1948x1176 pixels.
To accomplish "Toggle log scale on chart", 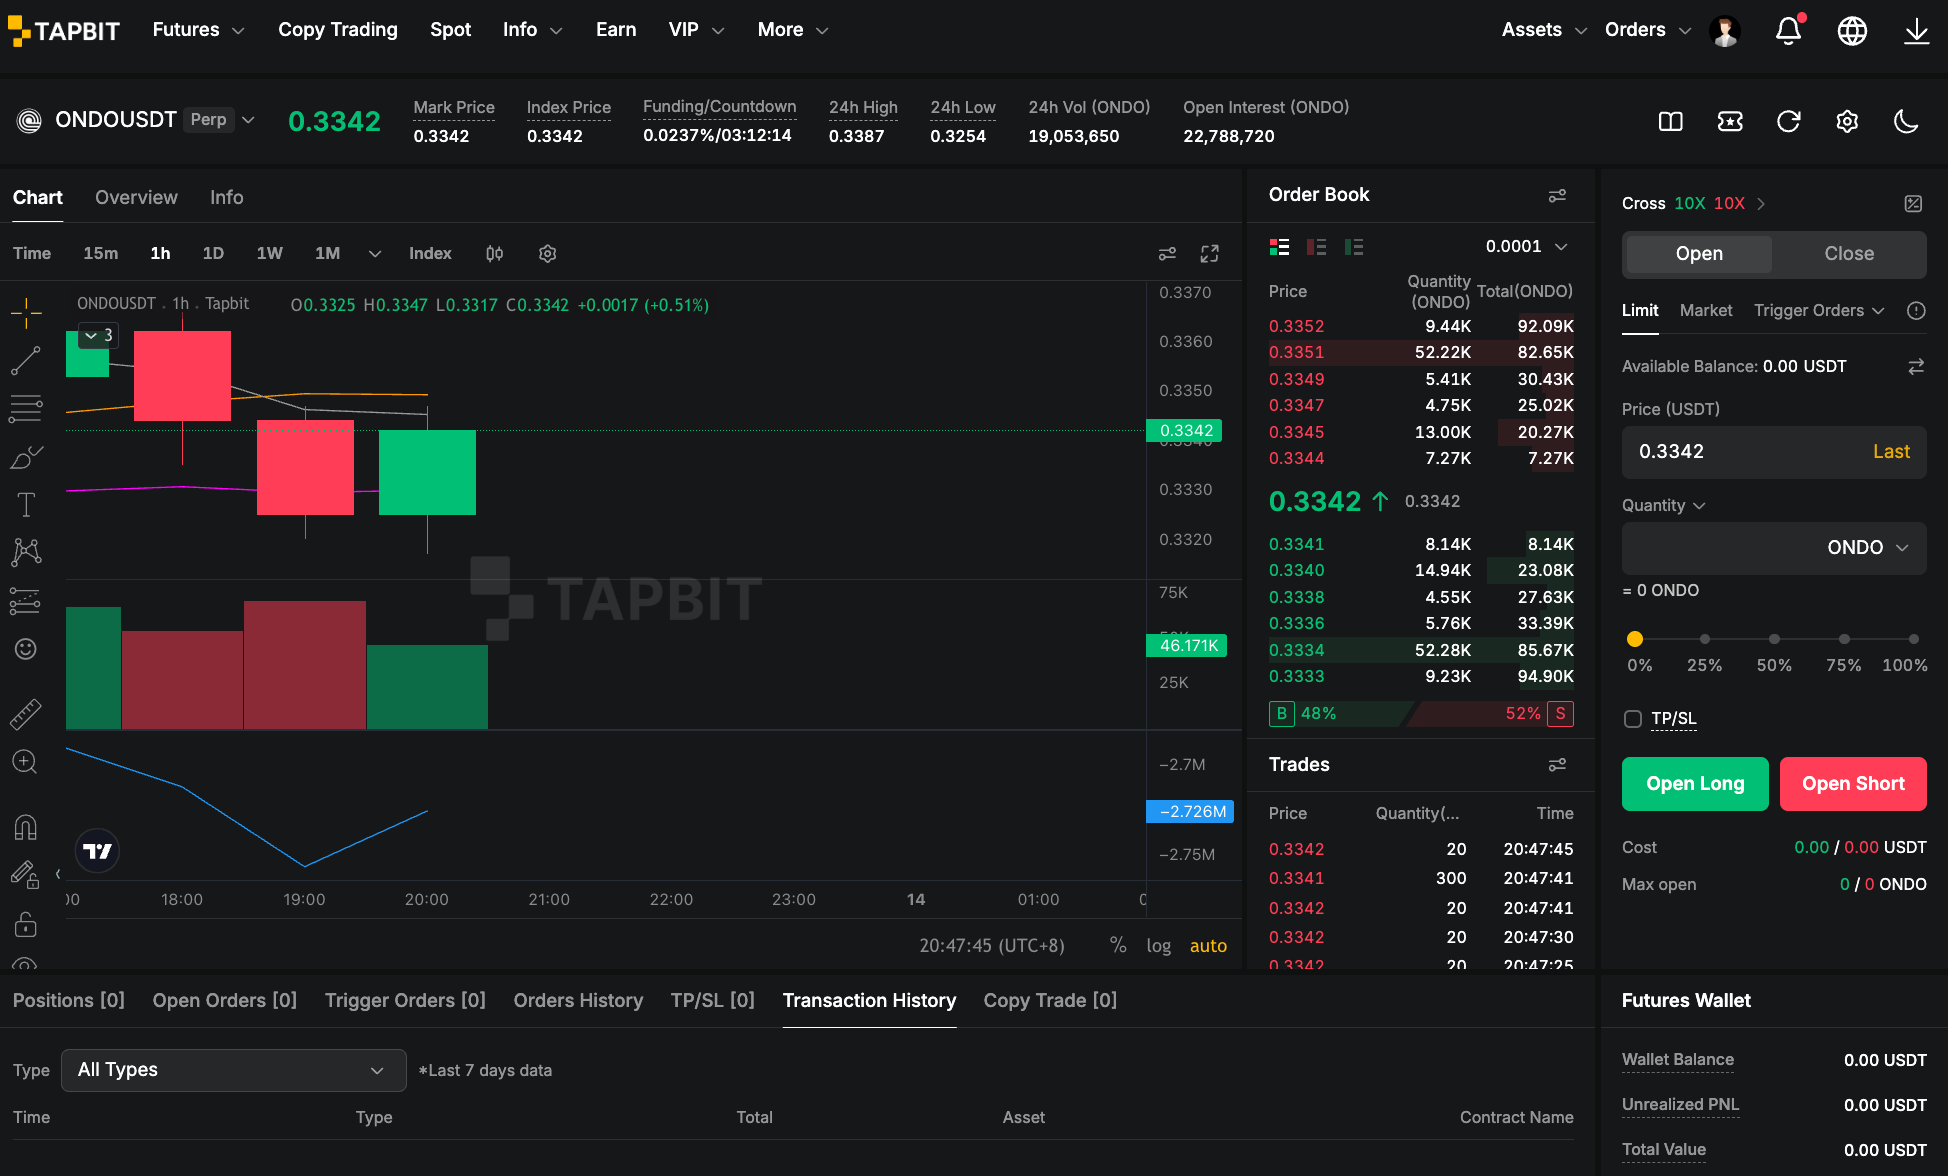I will (1159, 946).
